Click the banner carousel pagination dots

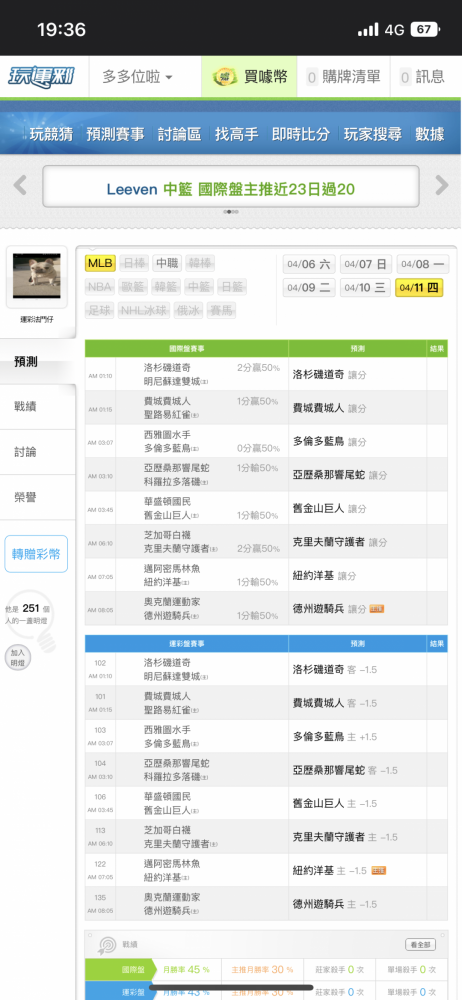click(231, 212)
